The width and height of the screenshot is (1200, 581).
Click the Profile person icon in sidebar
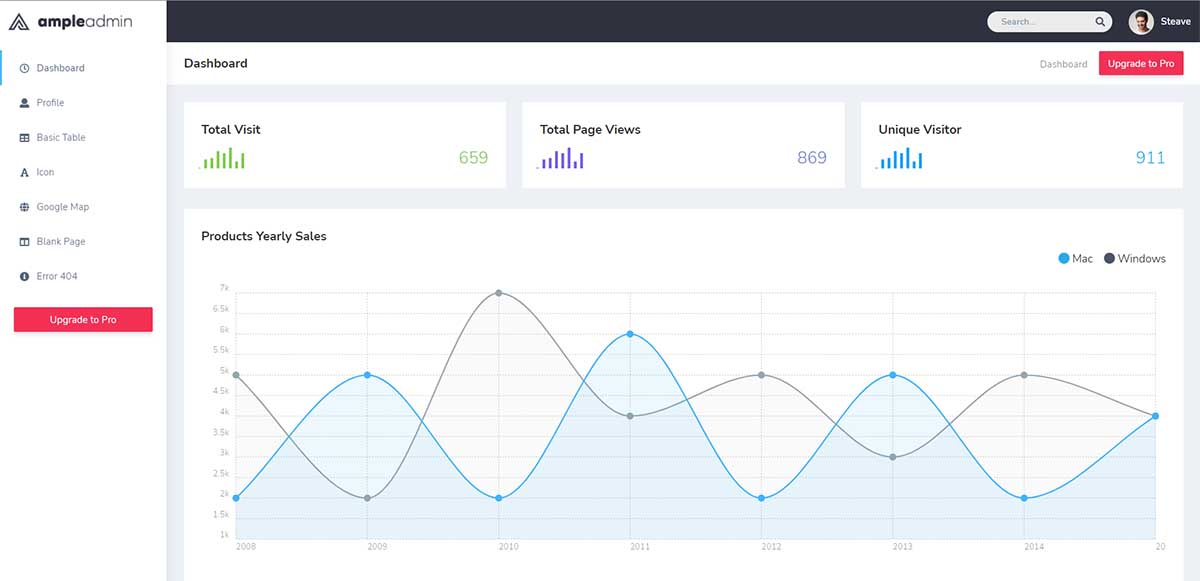pos(24,103)
